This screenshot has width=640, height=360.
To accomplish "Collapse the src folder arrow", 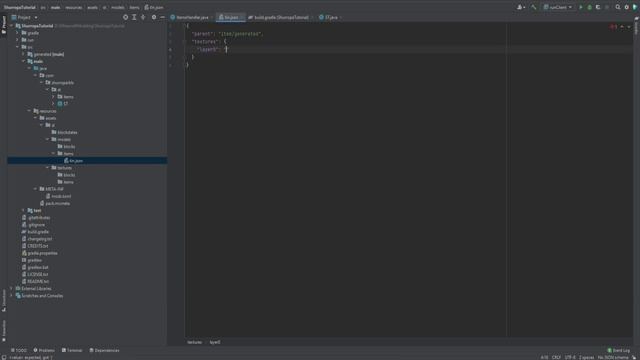I will click(x=17, y=47).
